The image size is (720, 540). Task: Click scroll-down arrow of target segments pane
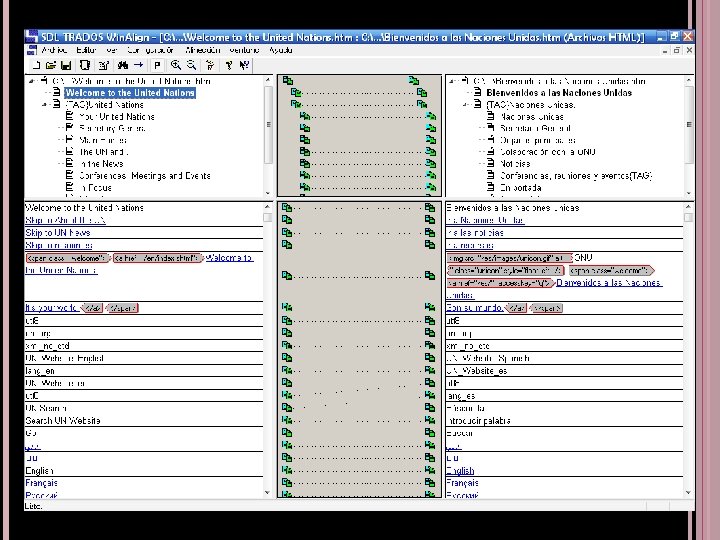(688, 492)
